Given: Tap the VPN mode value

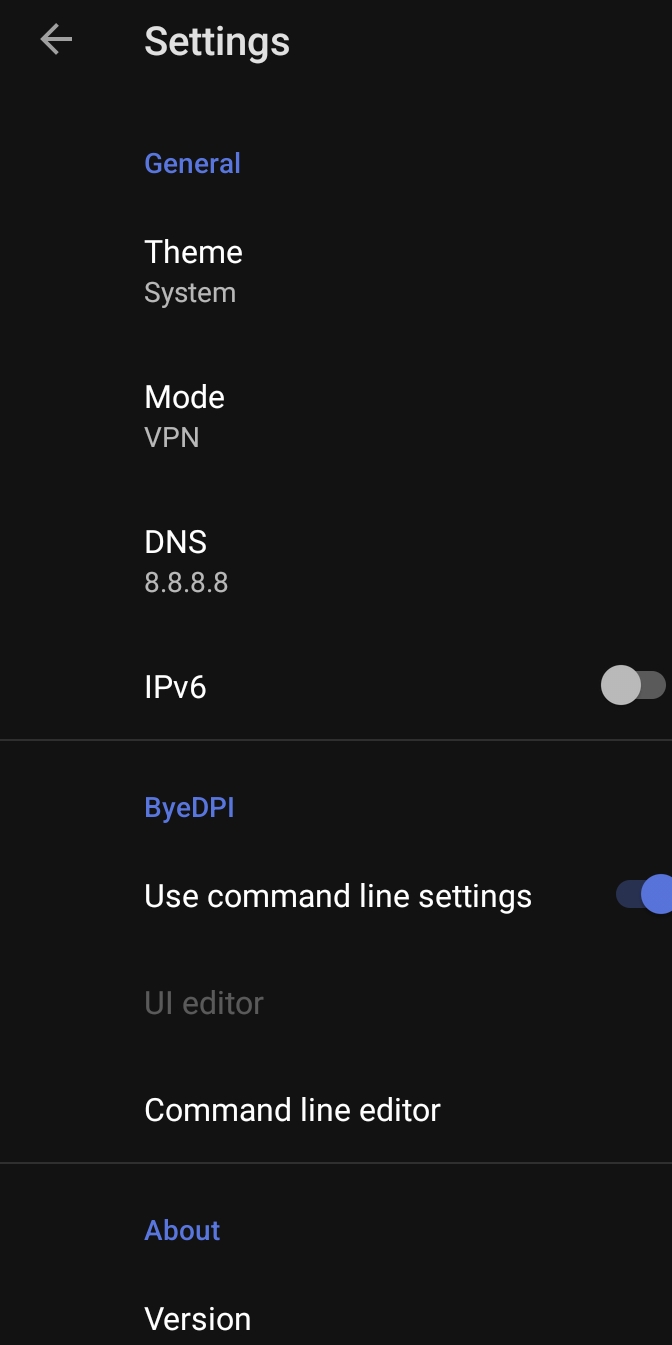Looking at the screenshot, I should click(172, 438).
